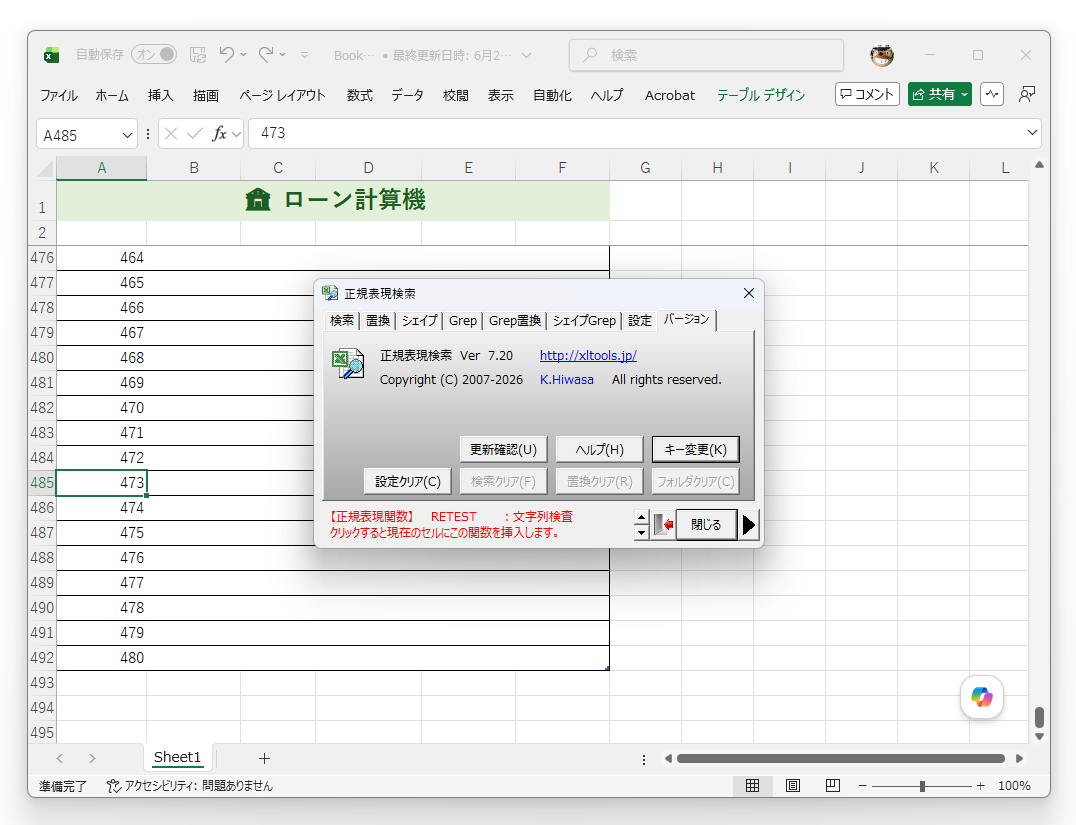Select the Sheet1 tab
This screenshot has height=825, width=1076.
coord(178,757)
